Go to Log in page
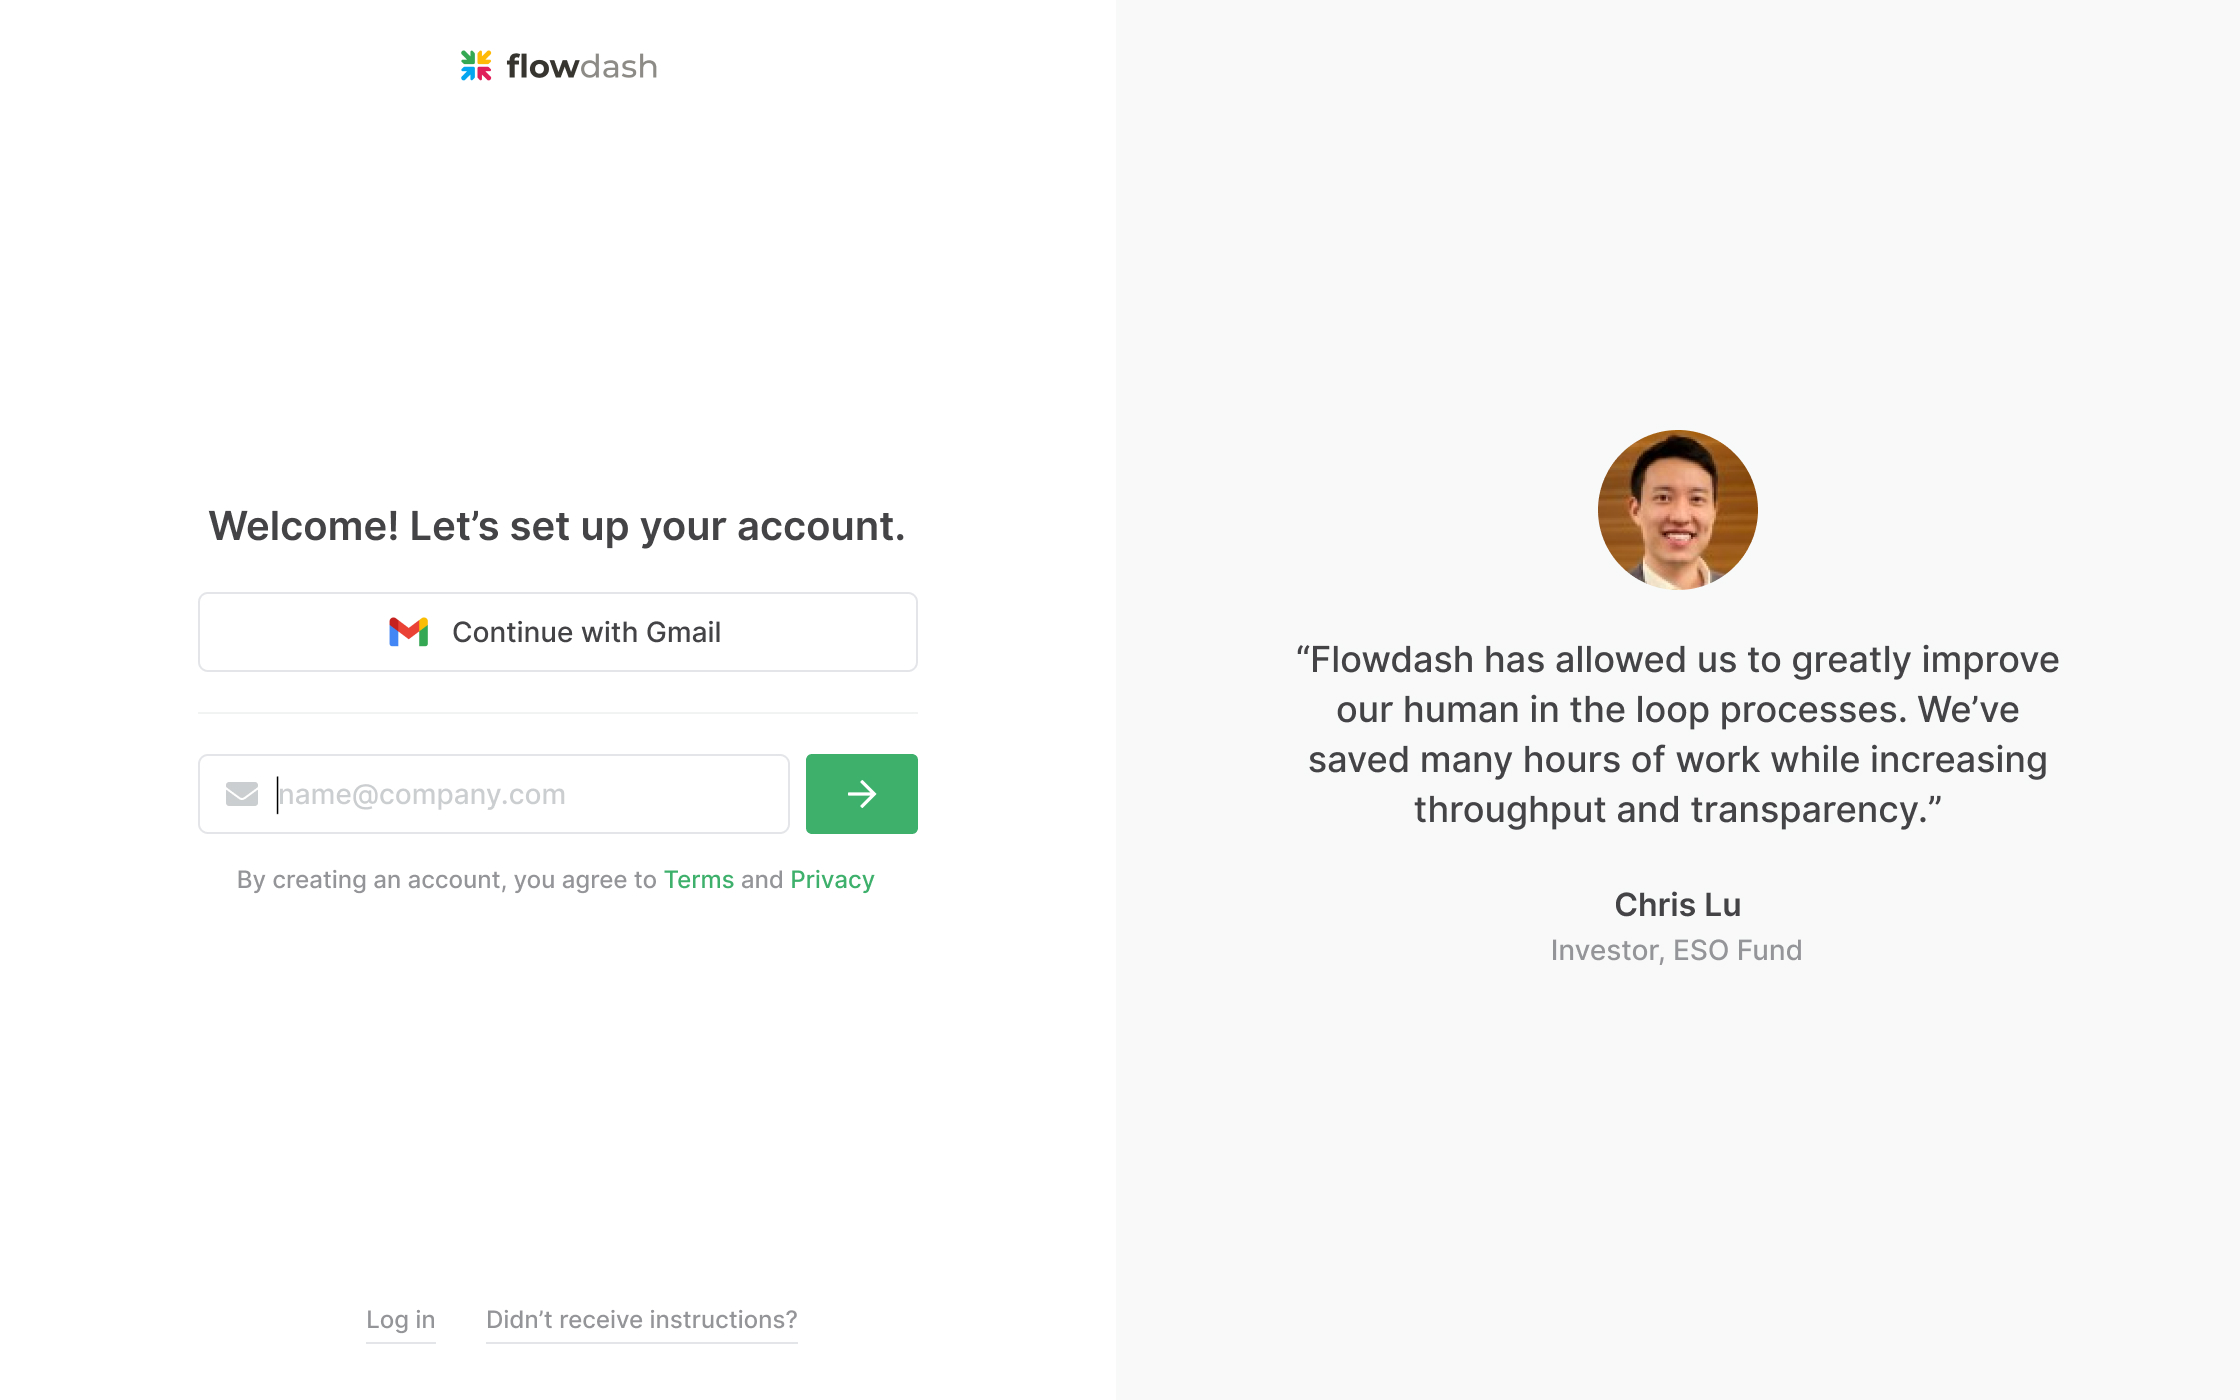The width and height of the screenshot is (2240, 1400). [401, 1320]
